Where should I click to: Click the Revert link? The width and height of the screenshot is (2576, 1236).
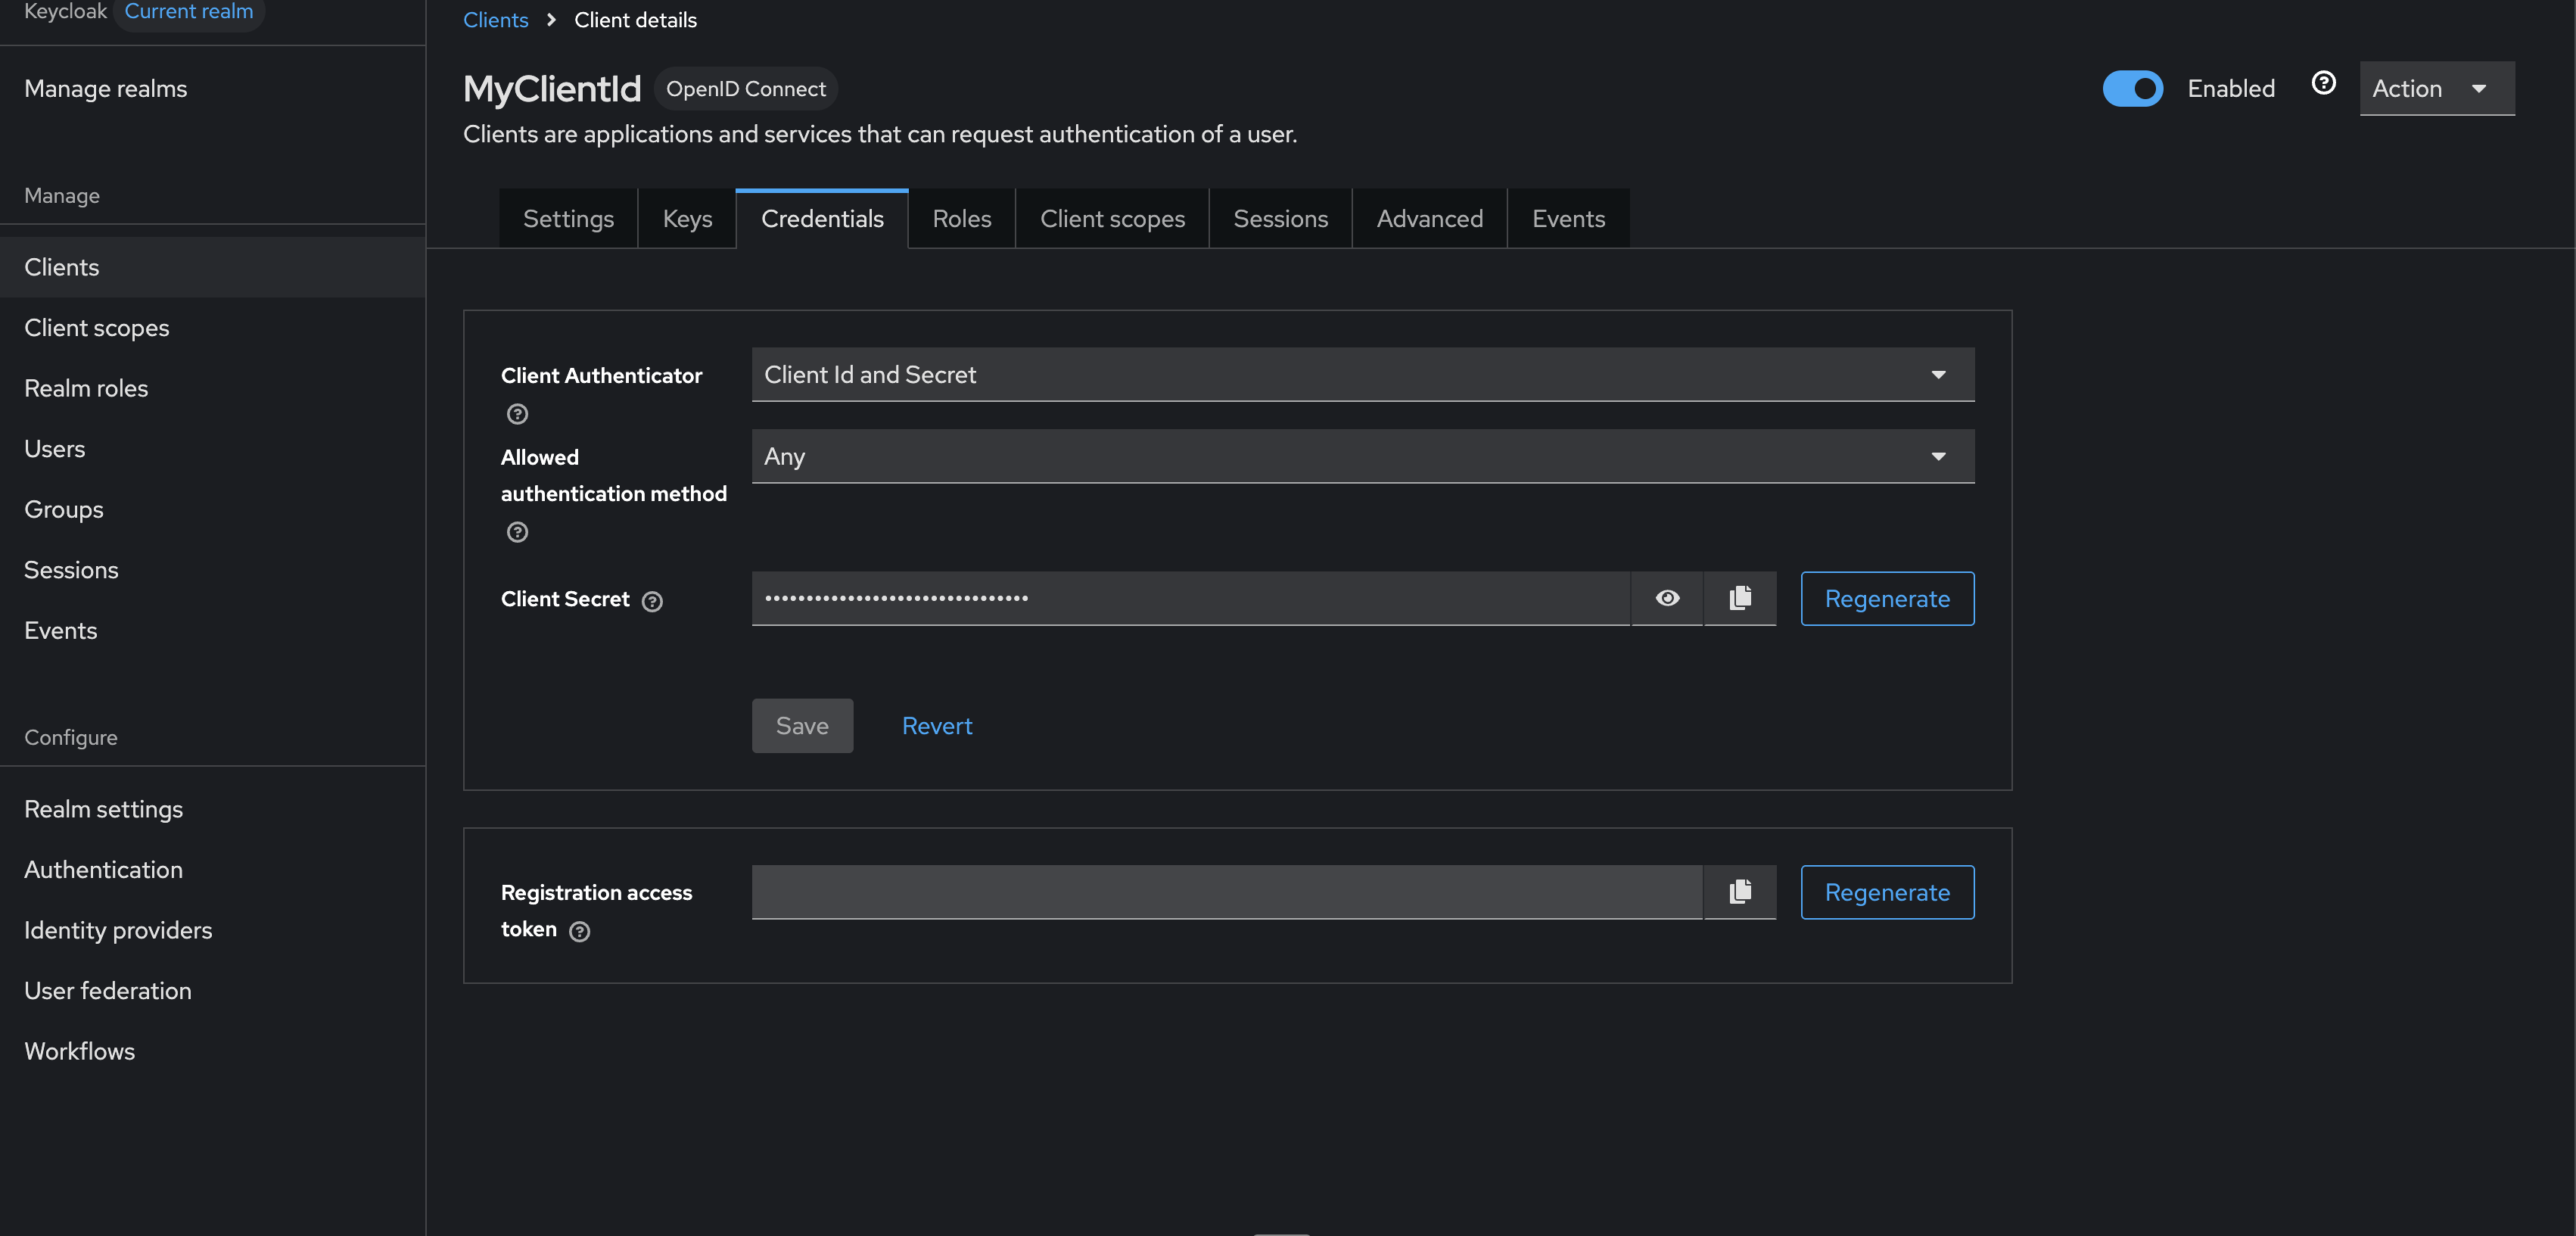point(937,726)
